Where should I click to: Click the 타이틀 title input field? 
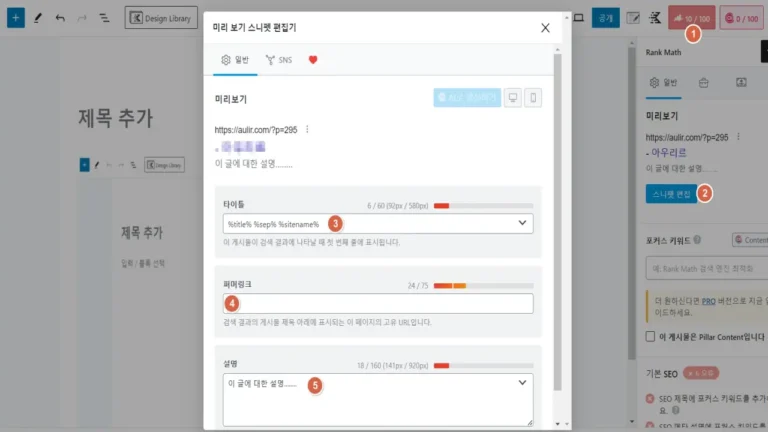pos(378,223)
